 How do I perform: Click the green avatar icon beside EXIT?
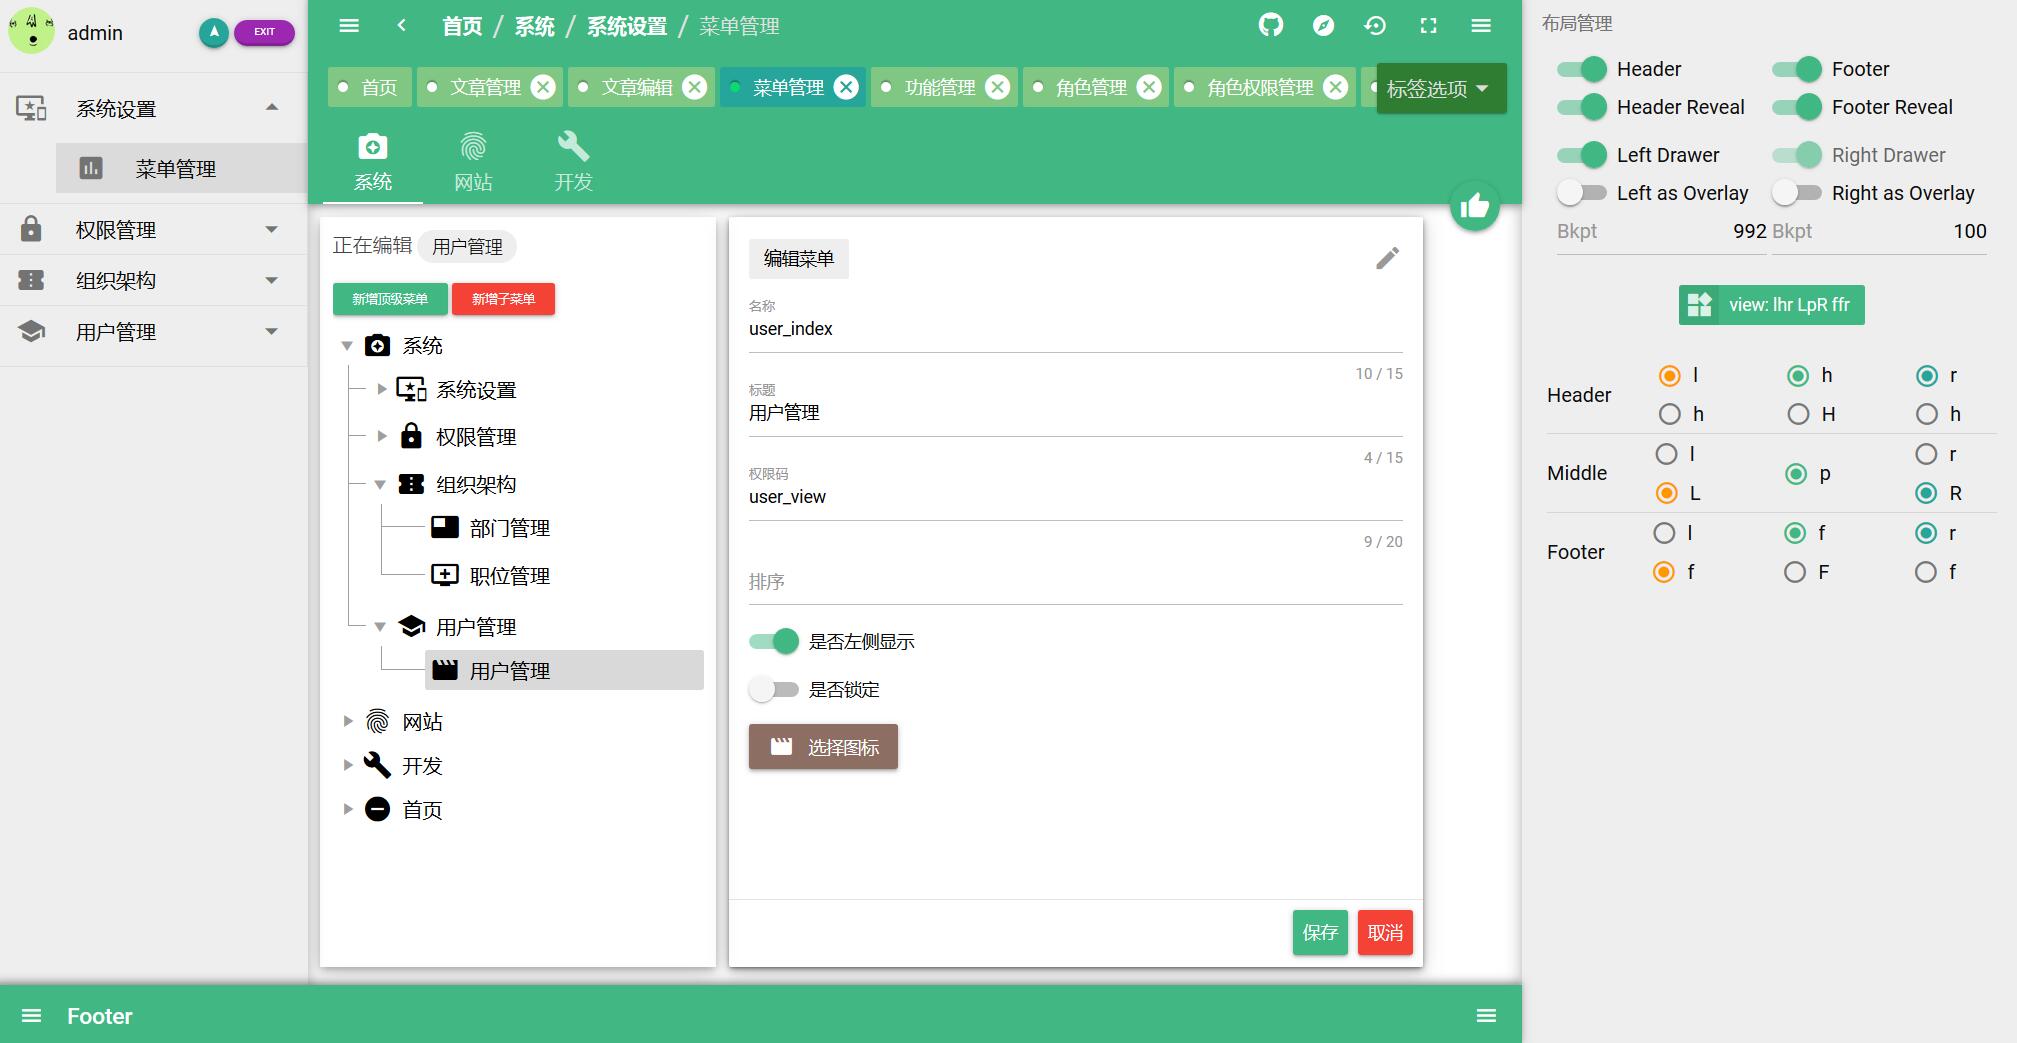pyautogui.click(x=213, y=32)
